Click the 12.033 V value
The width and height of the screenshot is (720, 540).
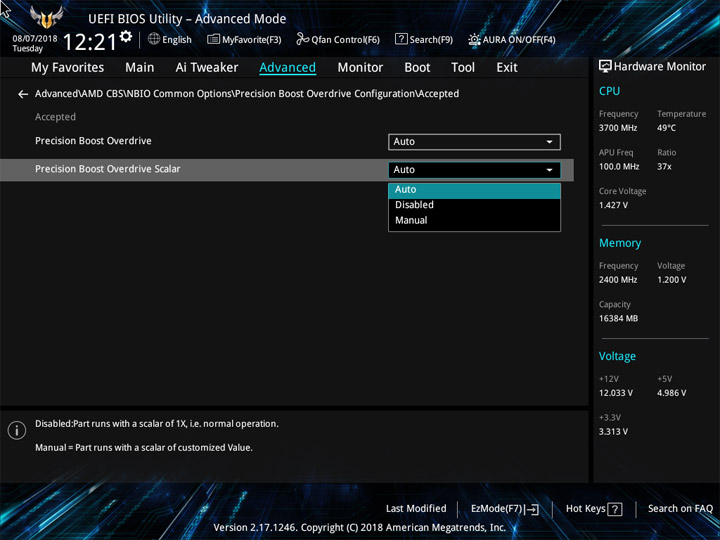point(616,393)
